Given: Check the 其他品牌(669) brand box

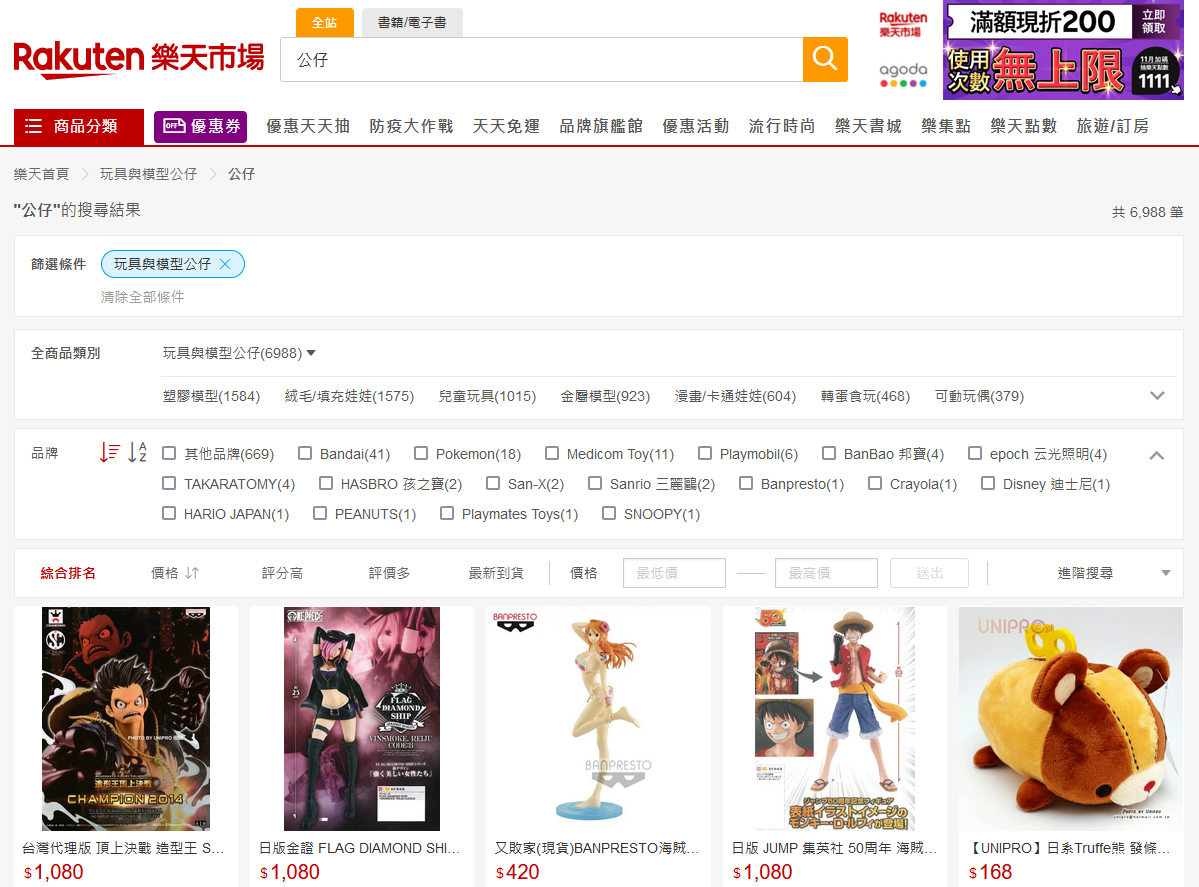Looking at the screenshot, I should tap(169, 453).
